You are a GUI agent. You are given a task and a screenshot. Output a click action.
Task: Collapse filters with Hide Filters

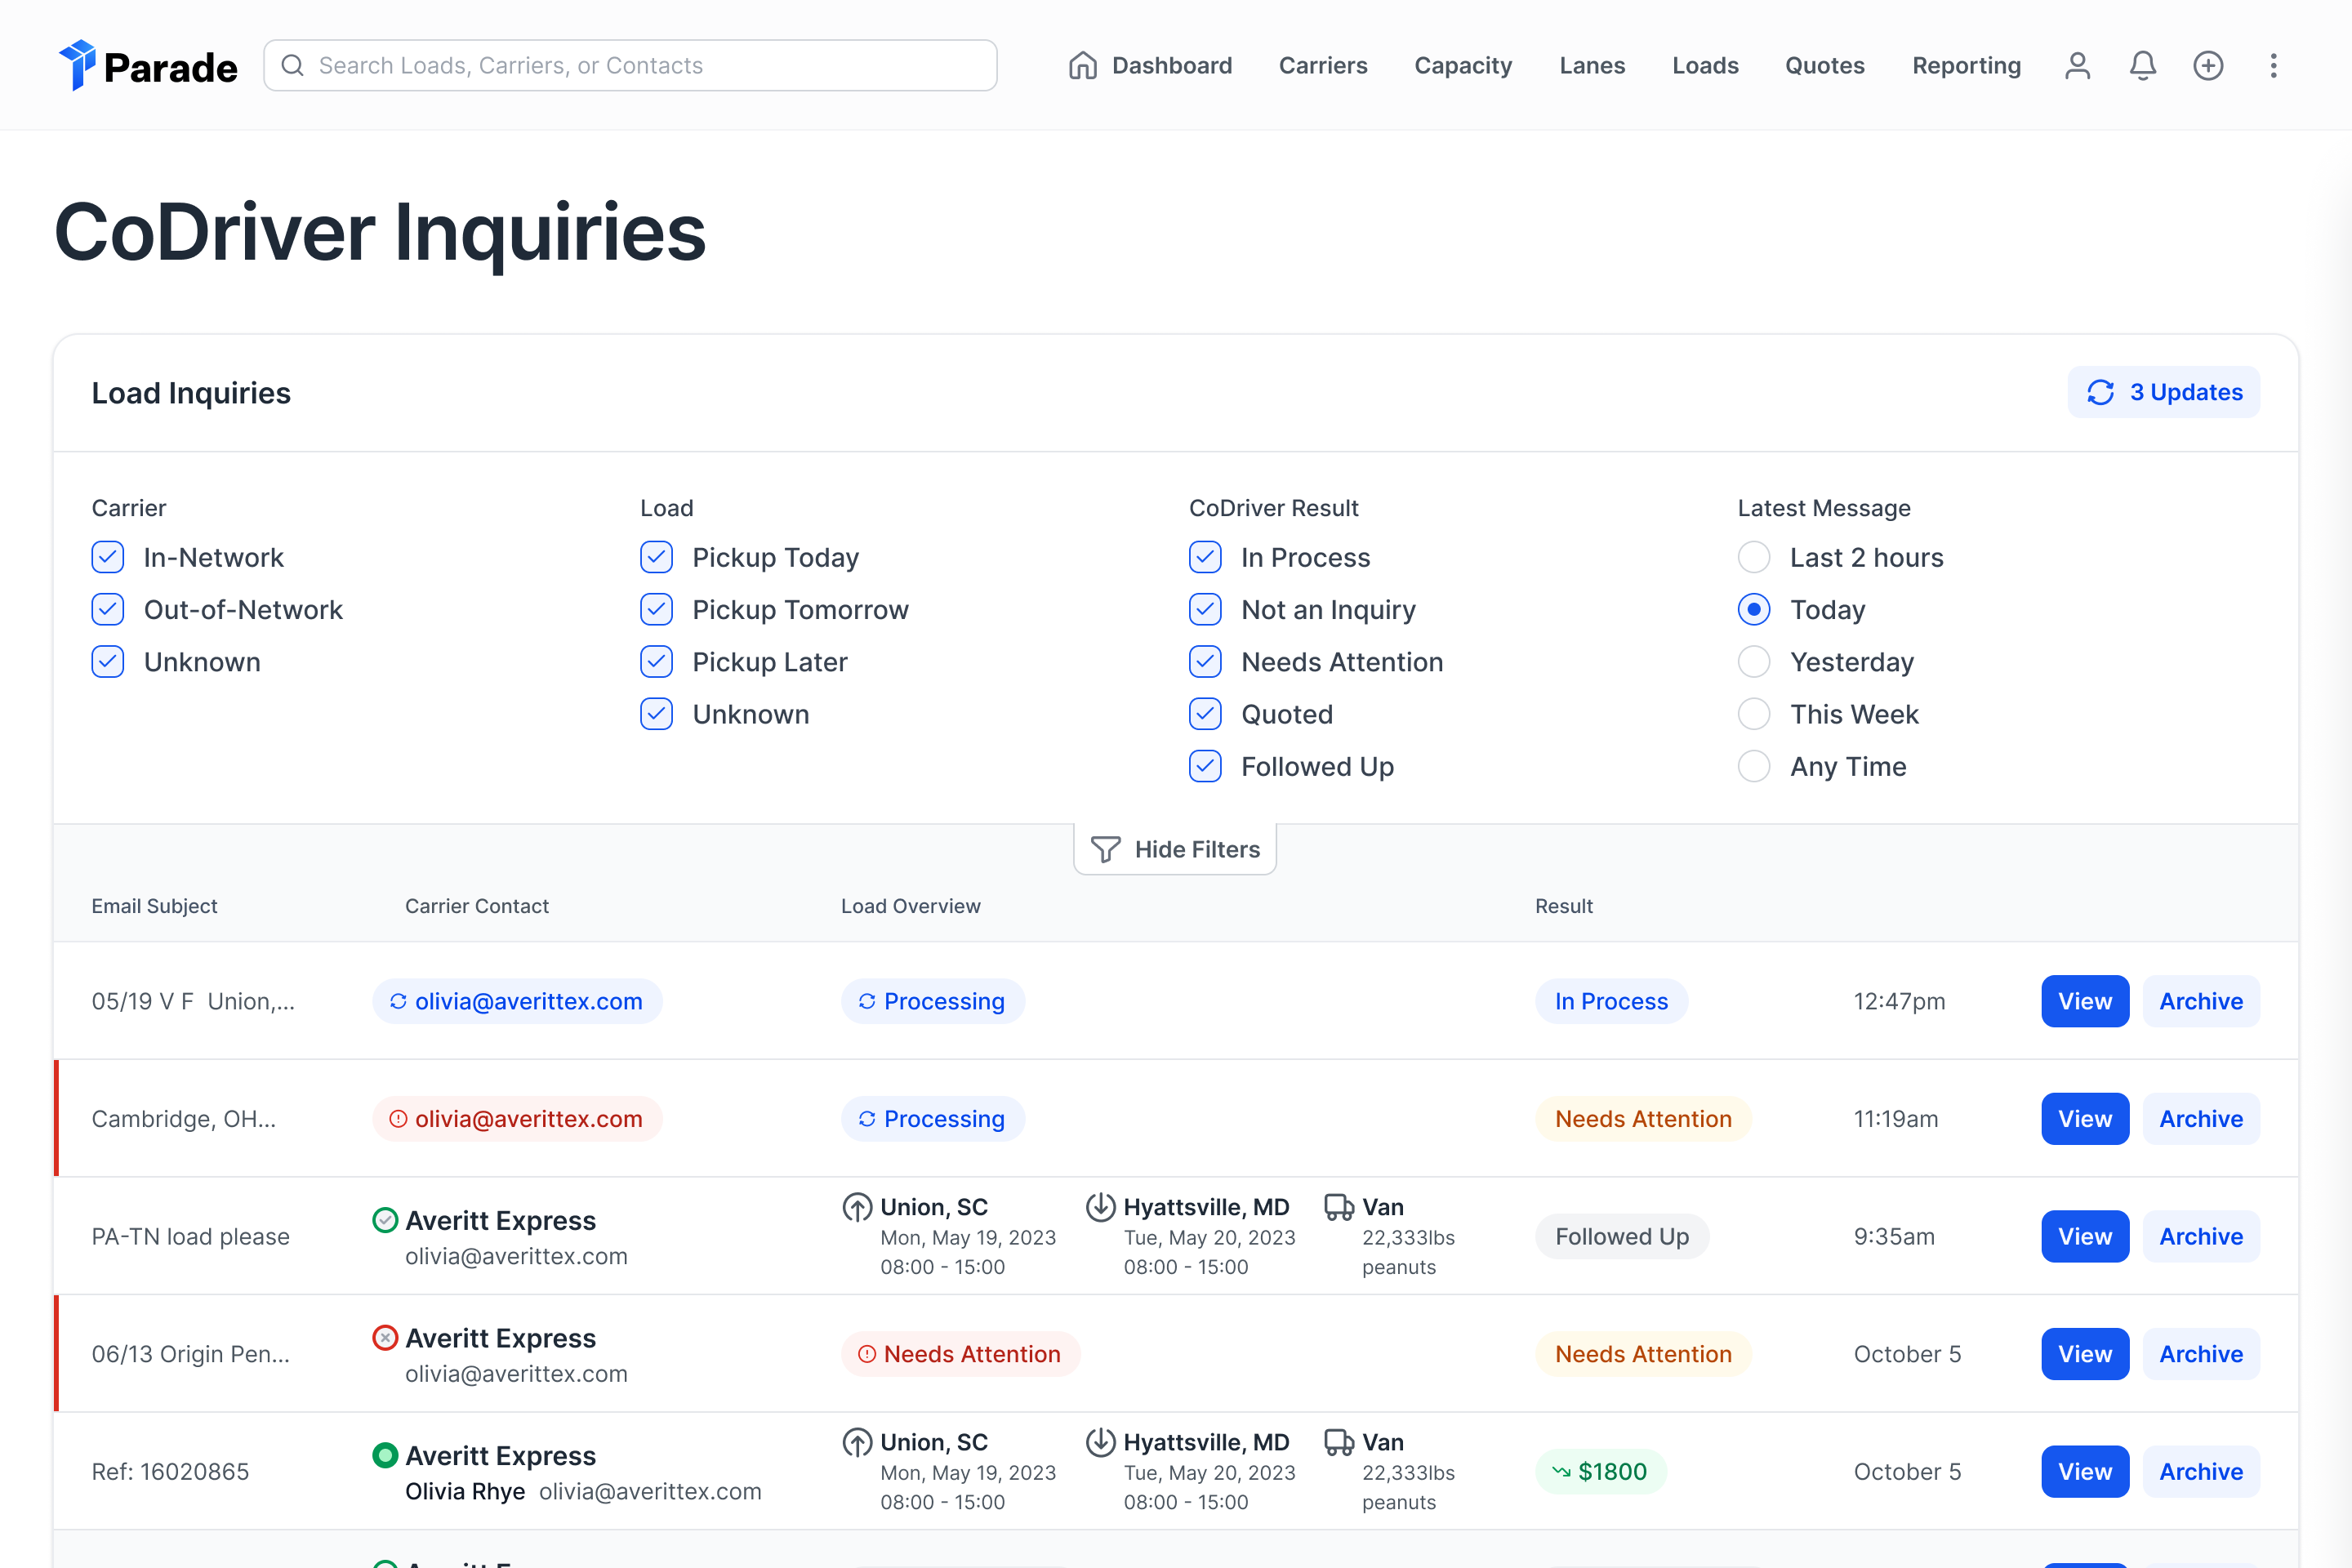tap(1175, 849)
